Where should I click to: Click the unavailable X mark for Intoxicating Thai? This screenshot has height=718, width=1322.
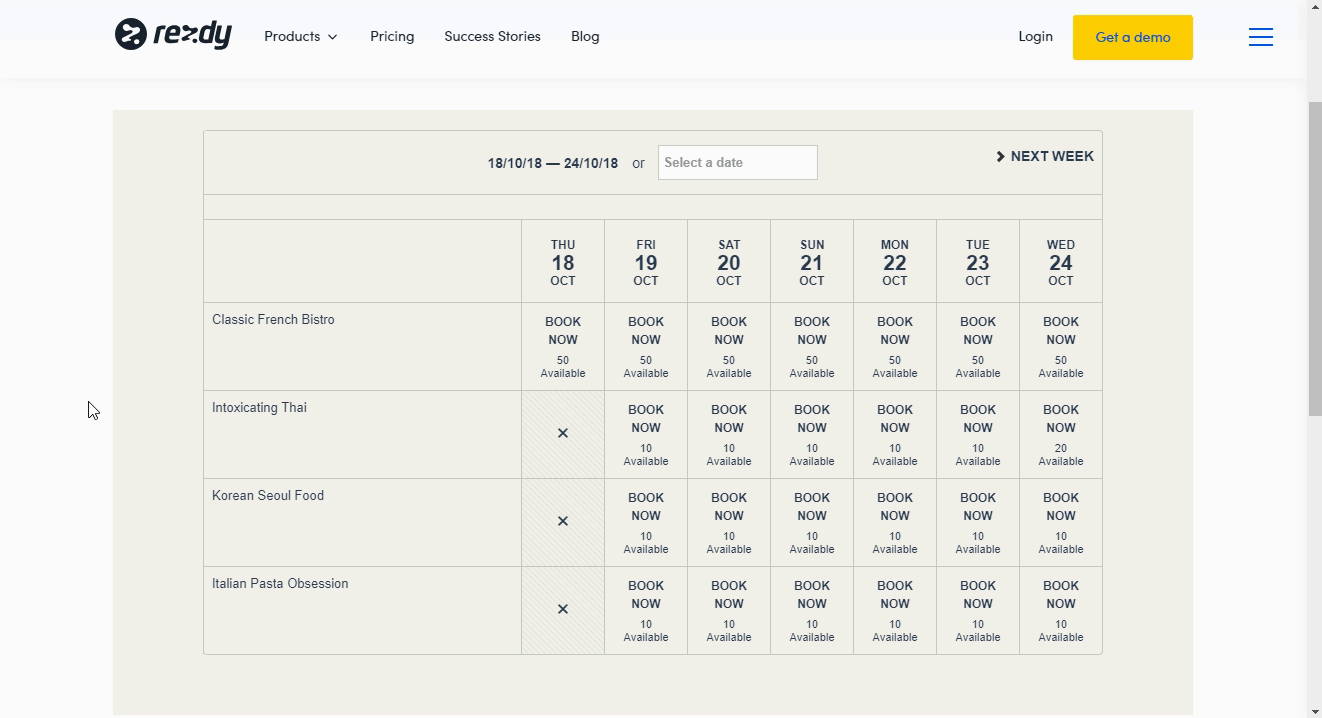562,434
